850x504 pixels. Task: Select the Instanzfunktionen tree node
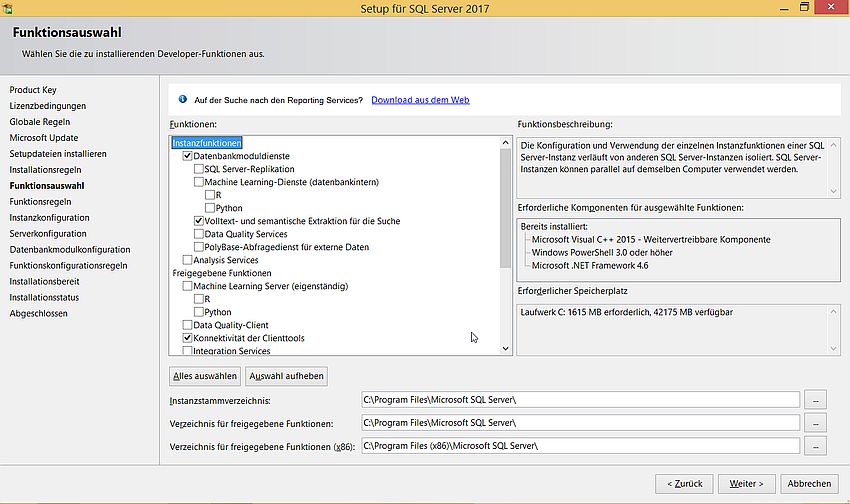click(207, 143)
